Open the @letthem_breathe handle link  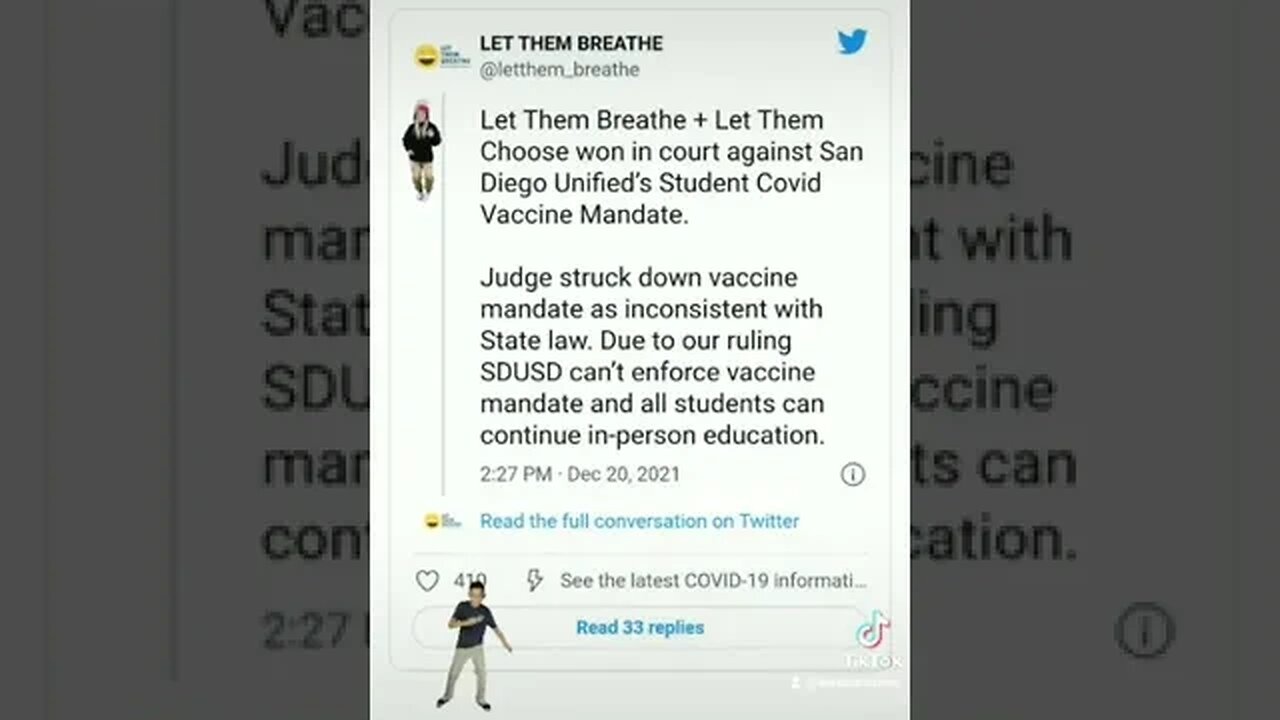tap(559, 70)
